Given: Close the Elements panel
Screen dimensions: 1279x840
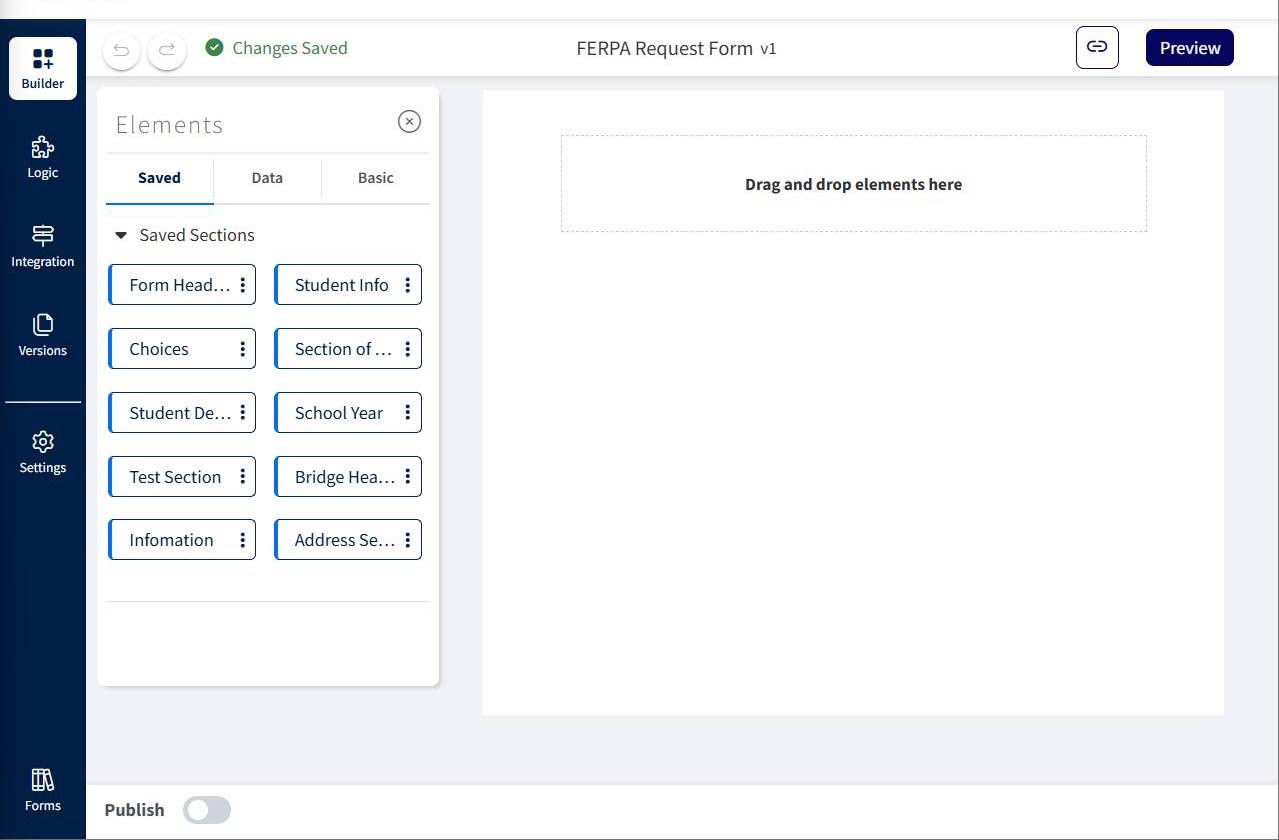Looking at the screenshot, I should tap(409, 121).
